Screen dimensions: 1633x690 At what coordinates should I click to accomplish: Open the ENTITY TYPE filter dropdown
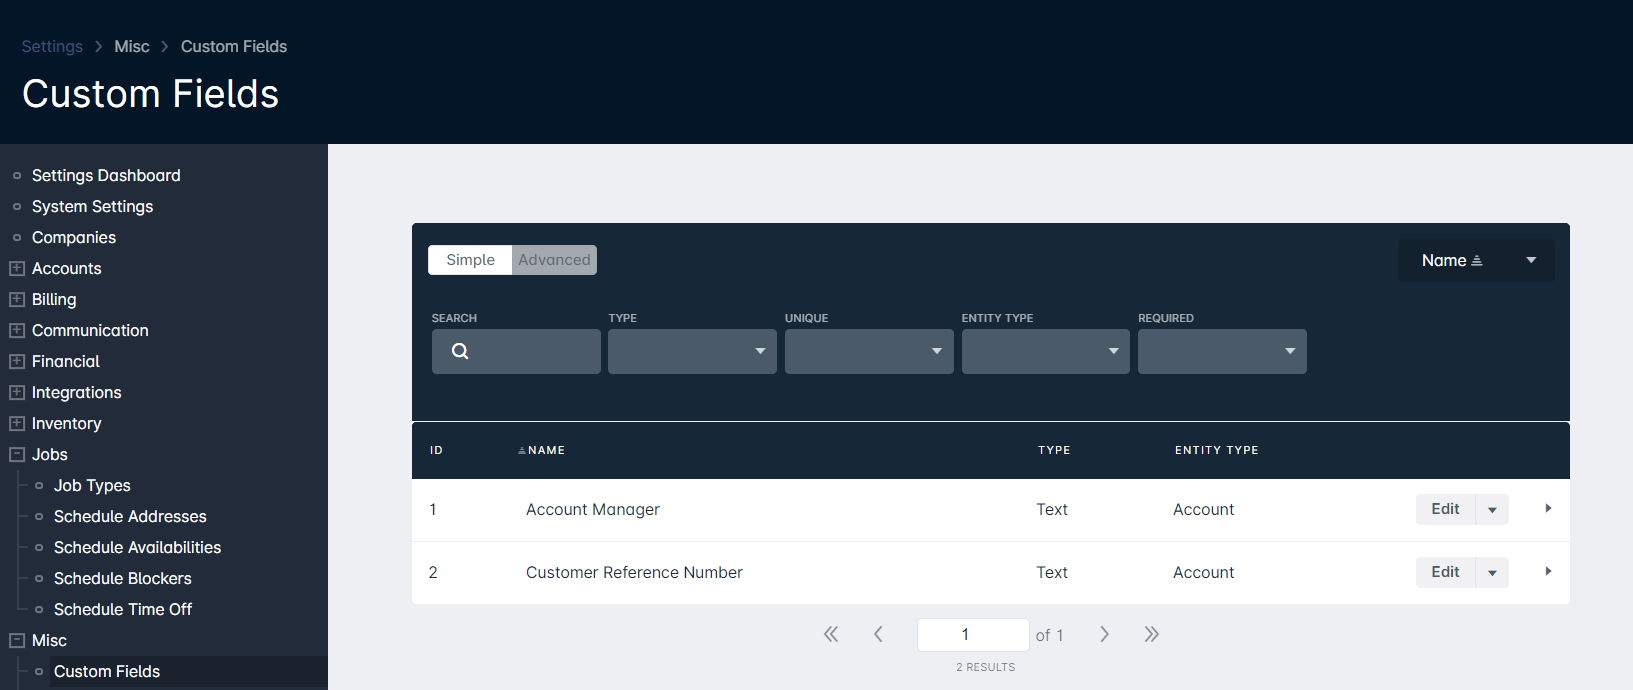pos(1046,351)
